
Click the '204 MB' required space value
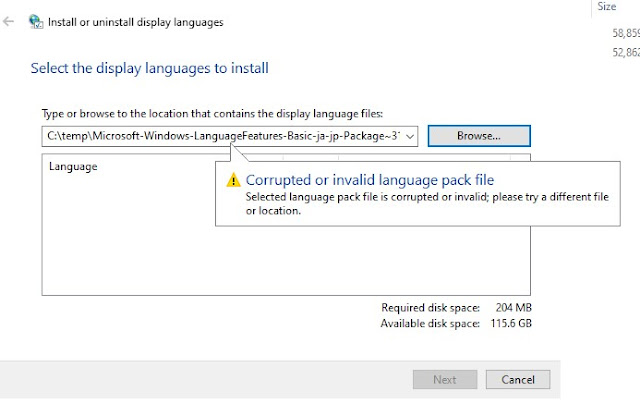tap(513, 307)
